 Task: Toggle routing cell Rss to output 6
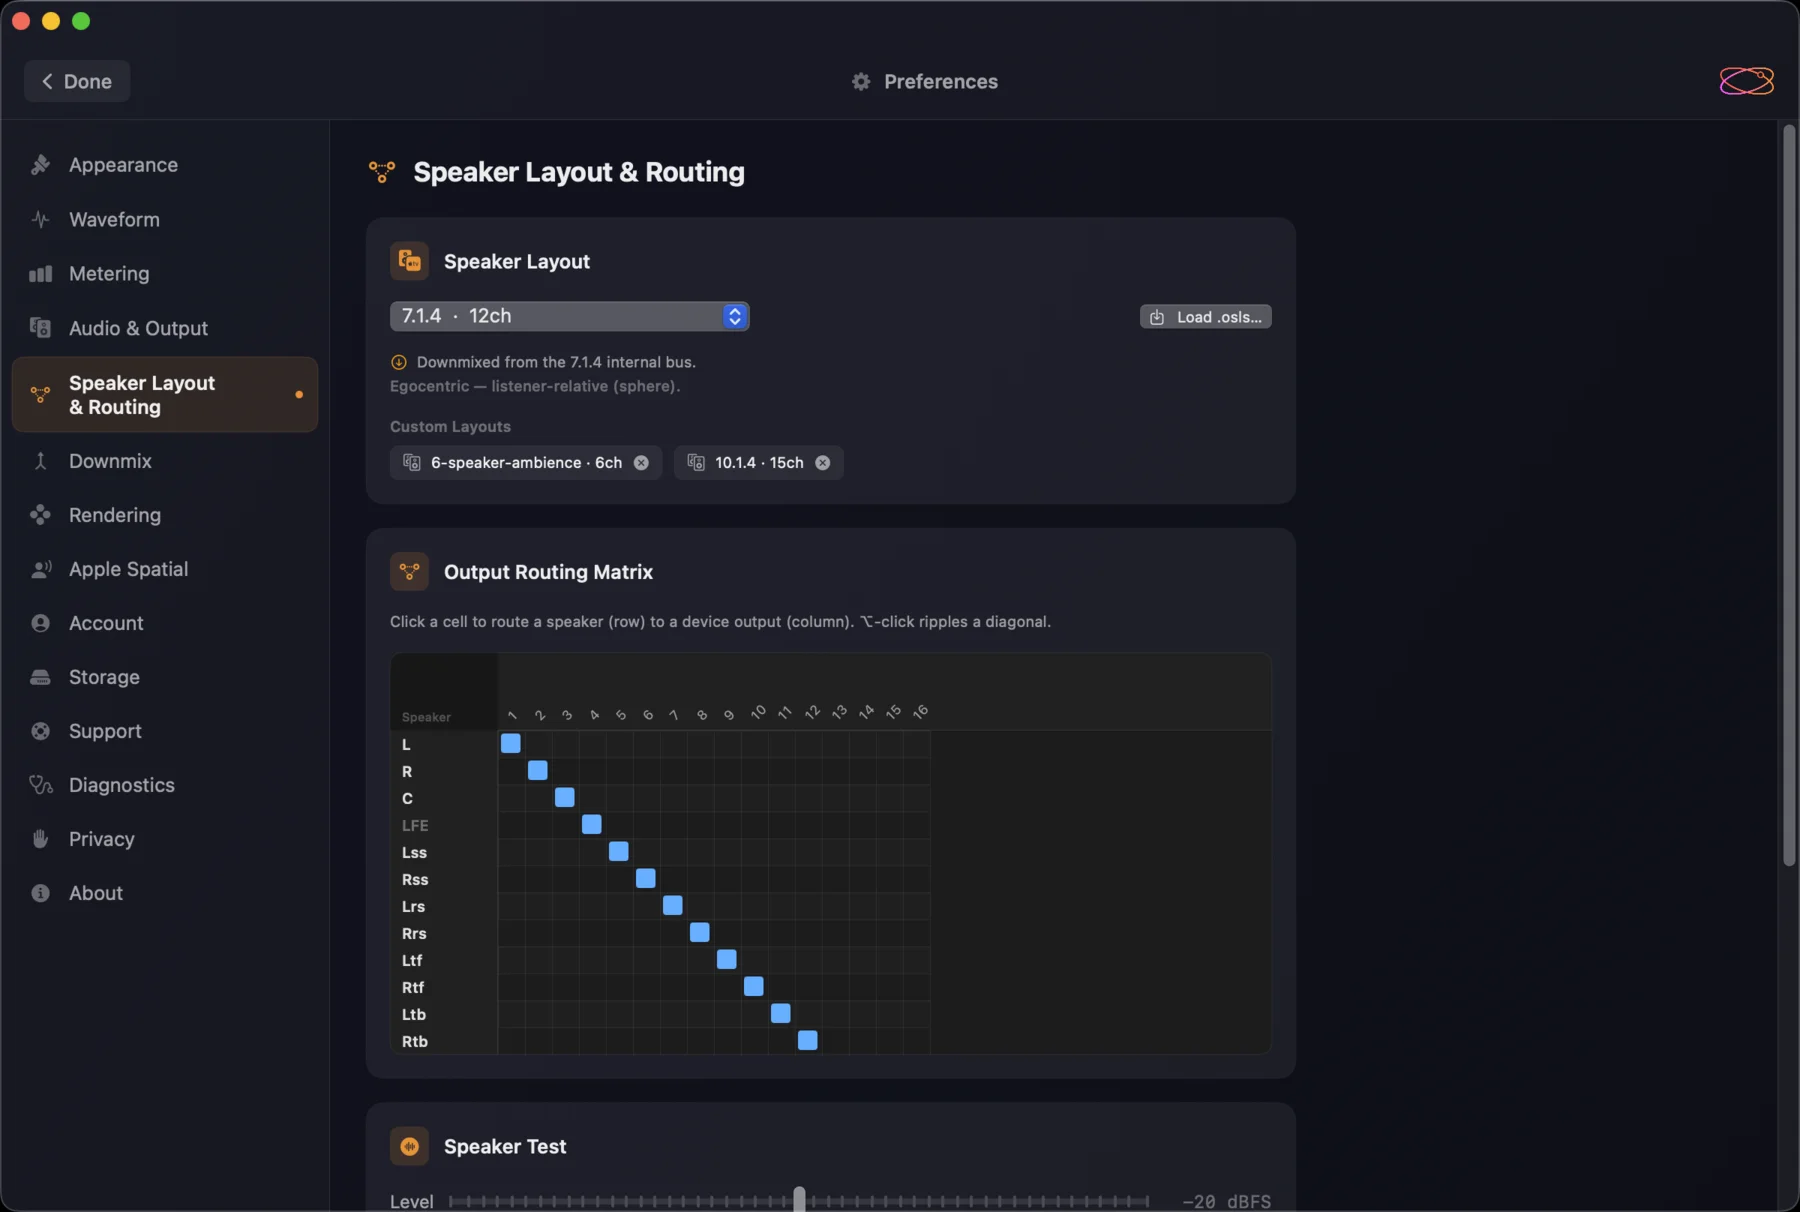(646, 879)
